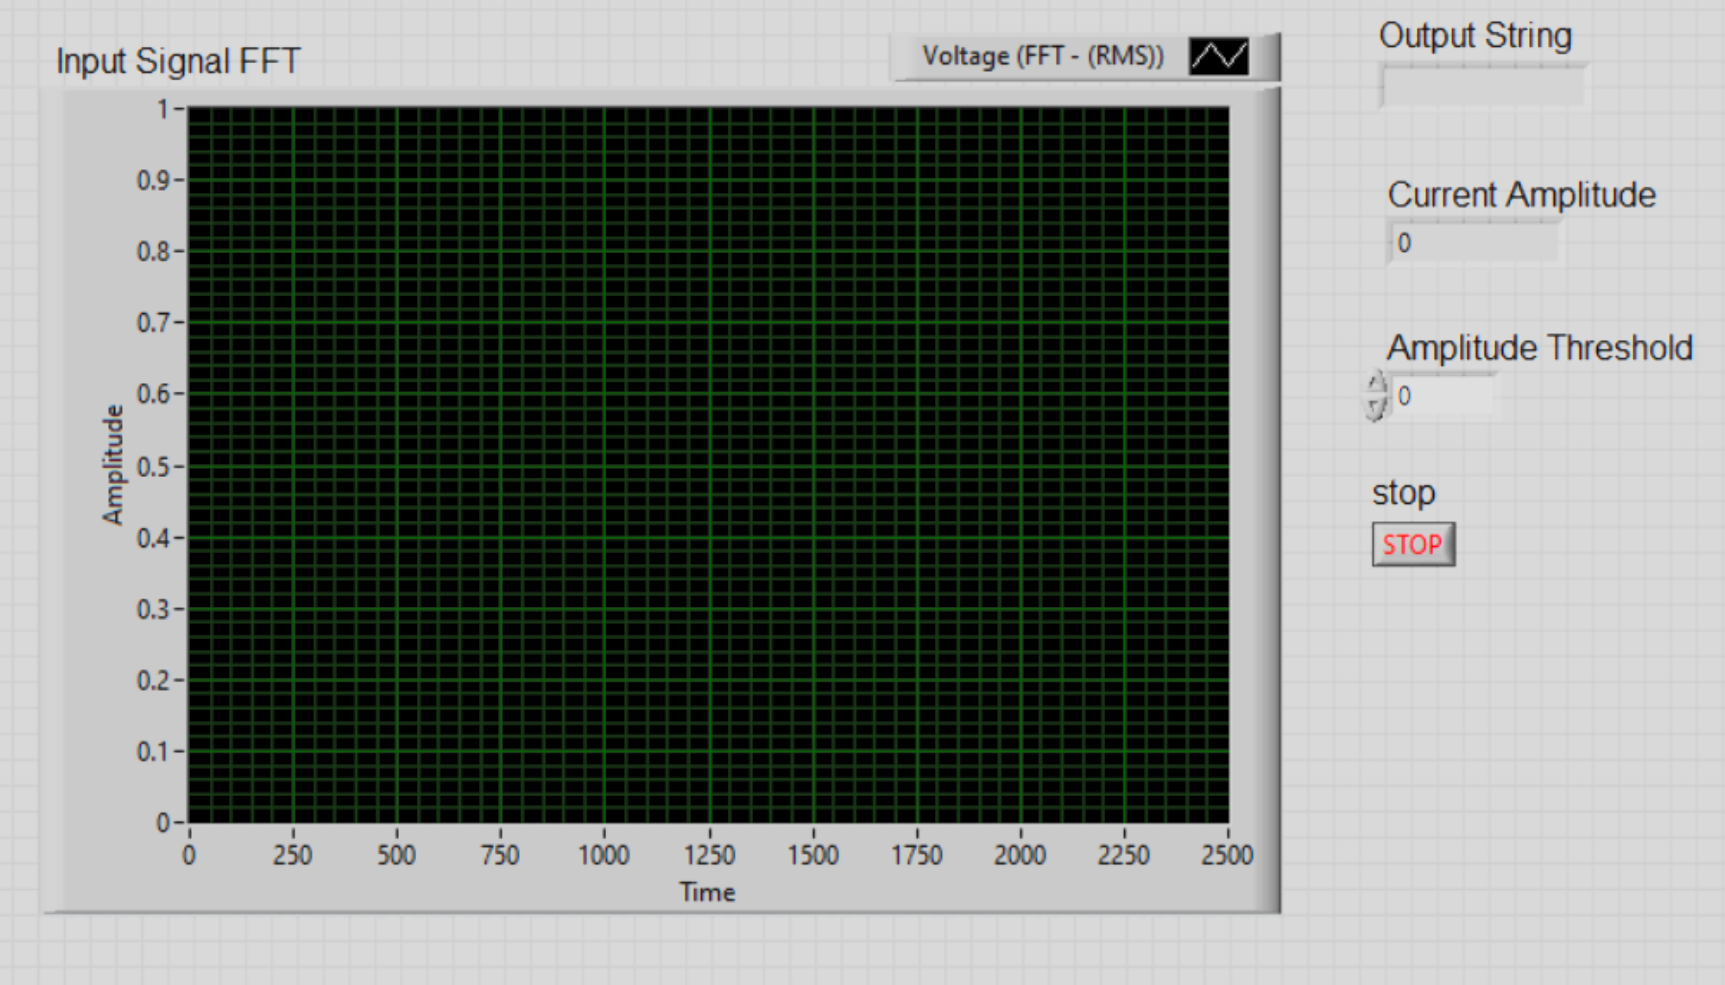Click the y-axis value 0.9

(154, 181)
